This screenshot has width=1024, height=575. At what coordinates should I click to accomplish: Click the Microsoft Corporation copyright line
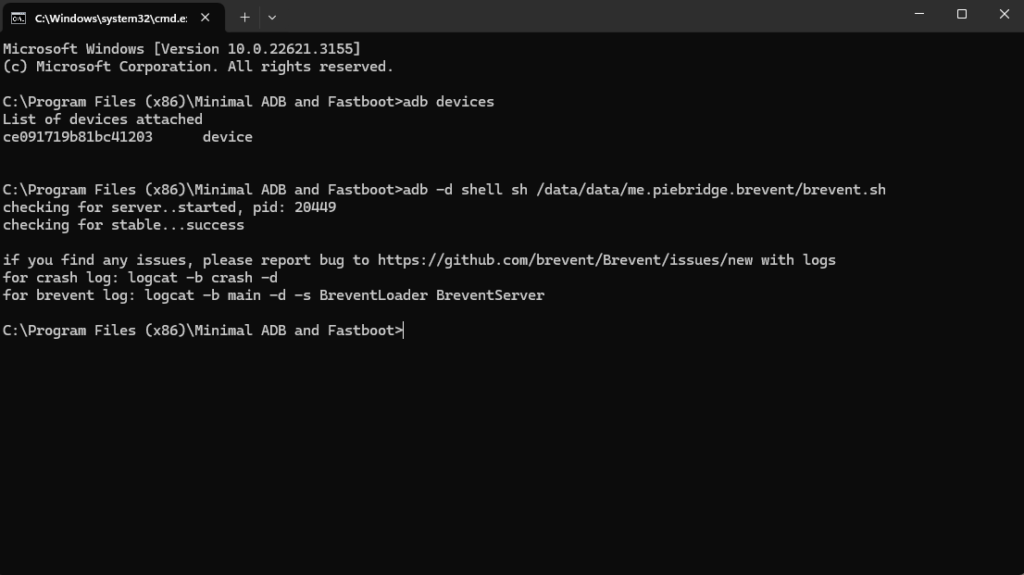click(x=198, y=67)
